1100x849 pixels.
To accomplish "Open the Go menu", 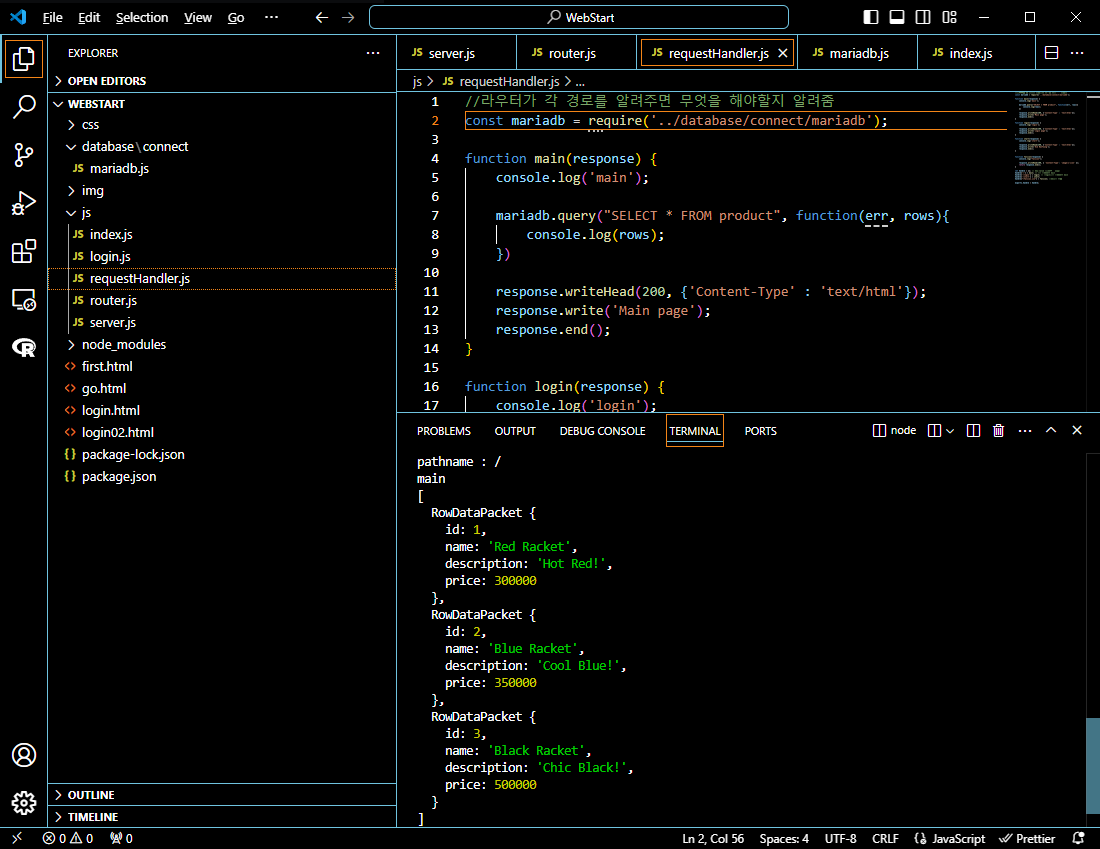I will click(x=236, y=18).
